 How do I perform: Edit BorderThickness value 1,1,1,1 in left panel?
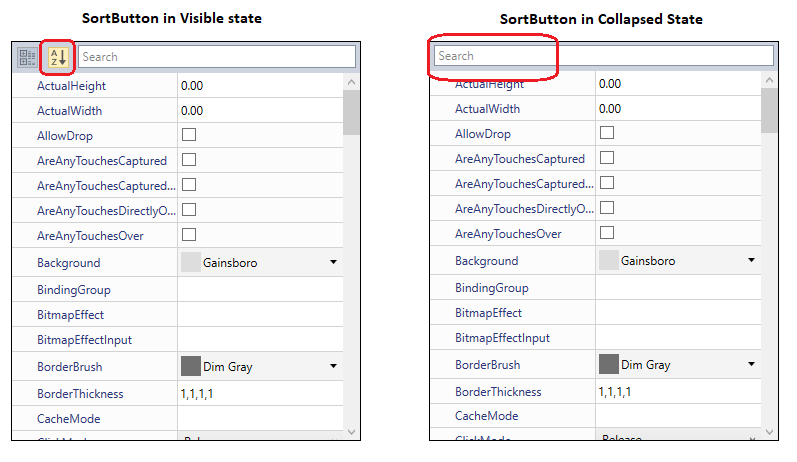(x=260, y=393)
